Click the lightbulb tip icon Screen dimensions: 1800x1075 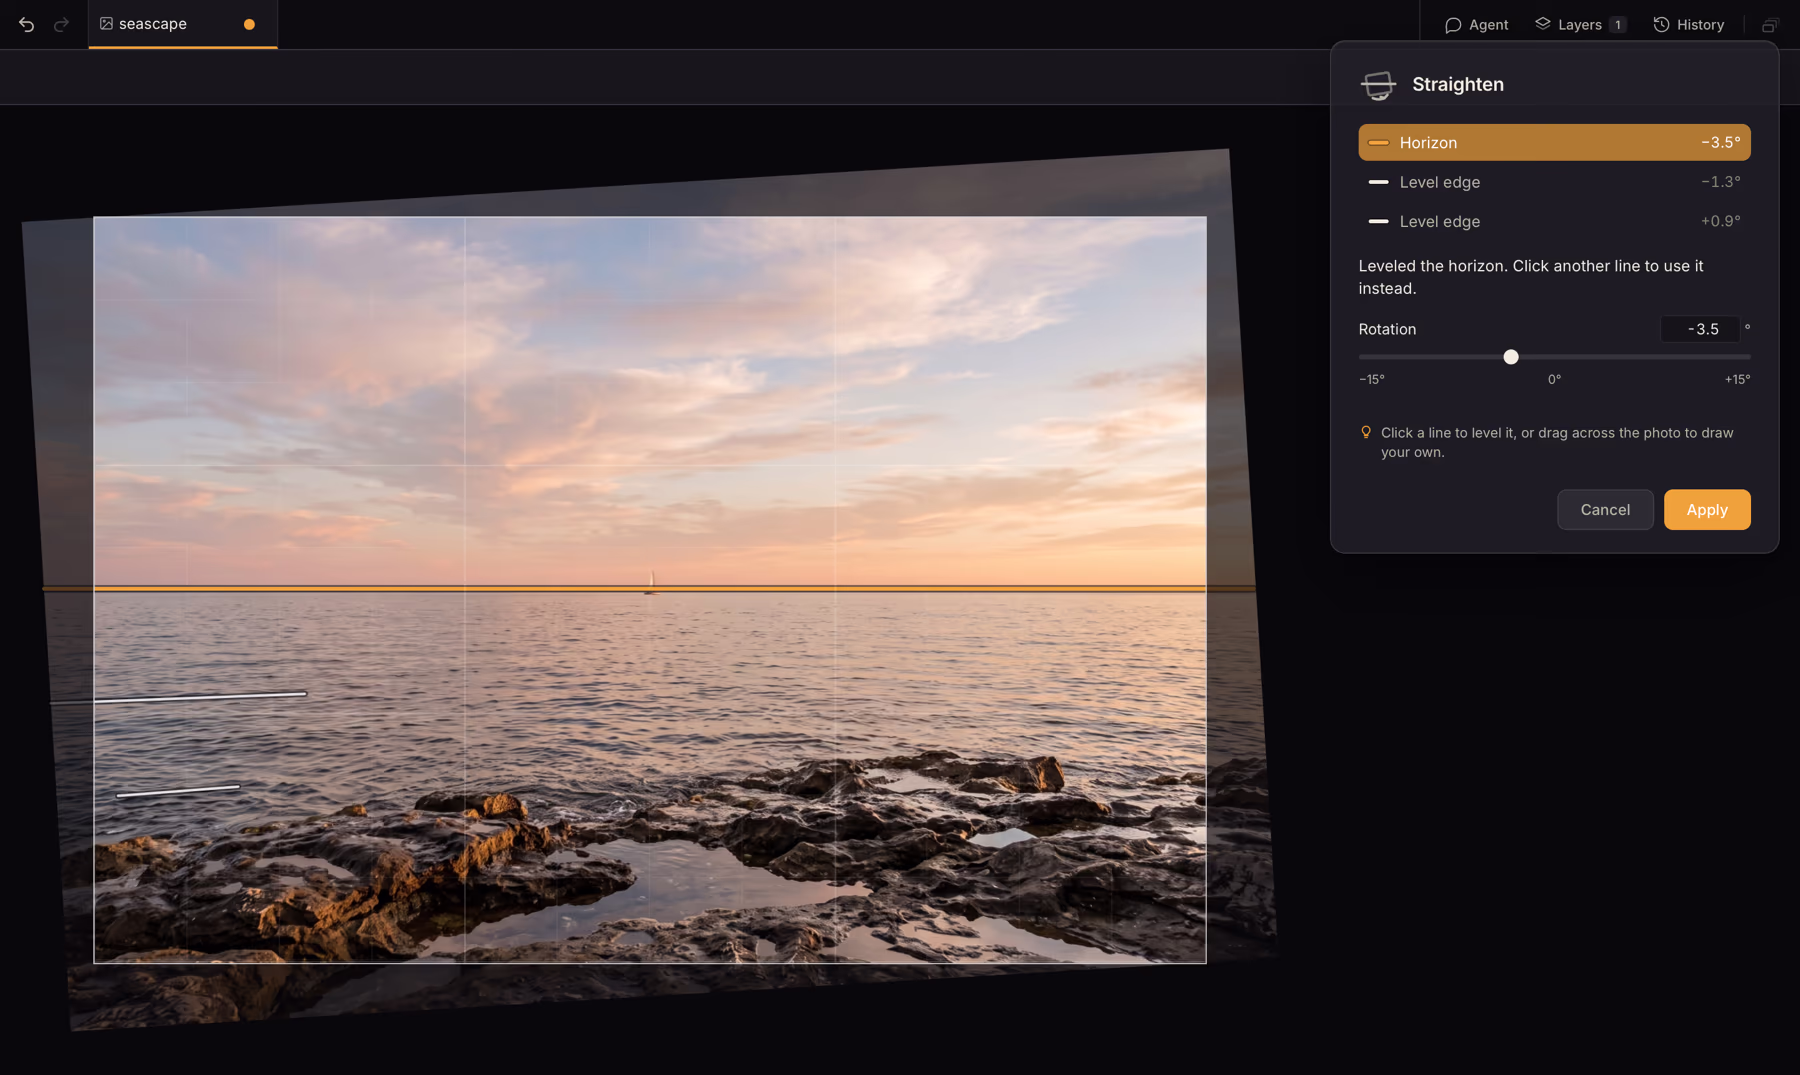click(x=1366, y=432)
